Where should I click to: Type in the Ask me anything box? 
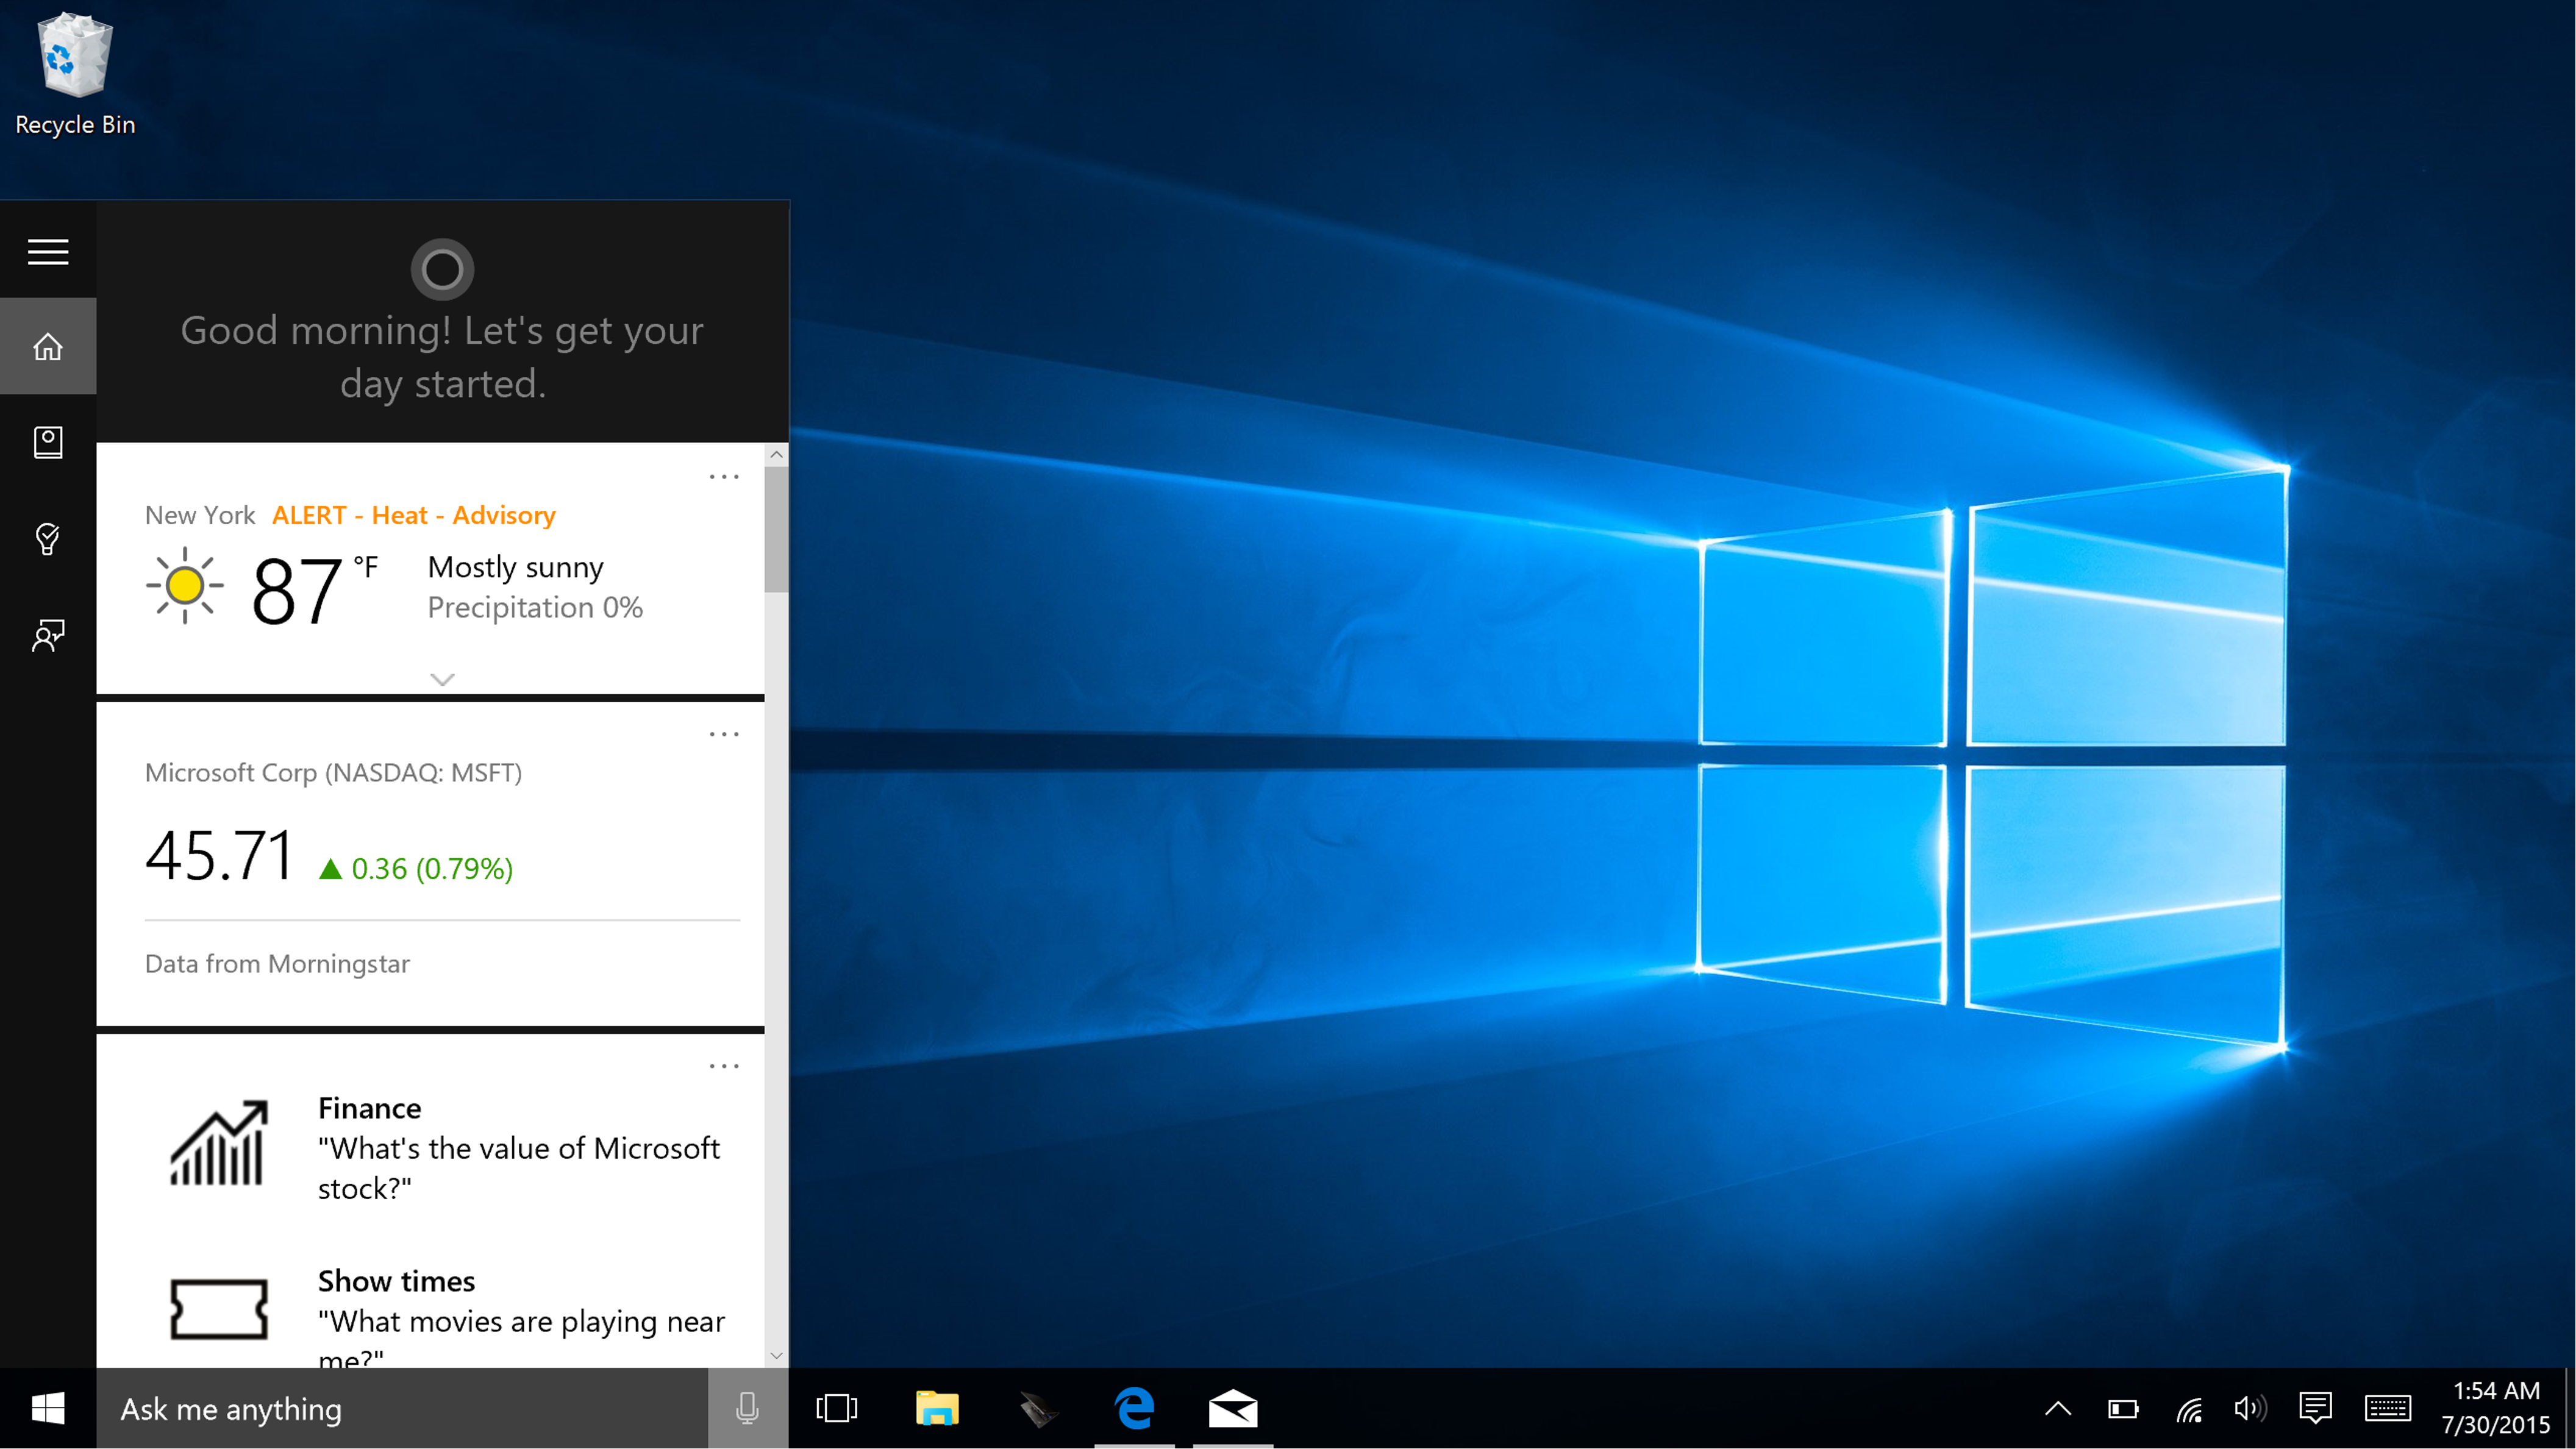[x=400, y=1408]
